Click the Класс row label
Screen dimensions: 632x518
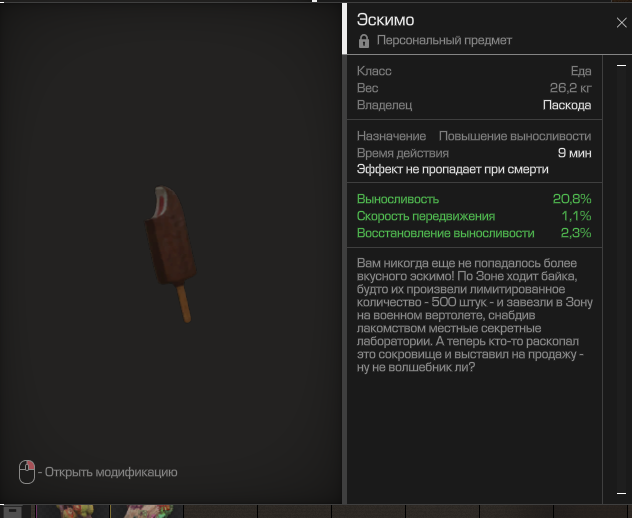pyautogui.click(x=374, y=71)
